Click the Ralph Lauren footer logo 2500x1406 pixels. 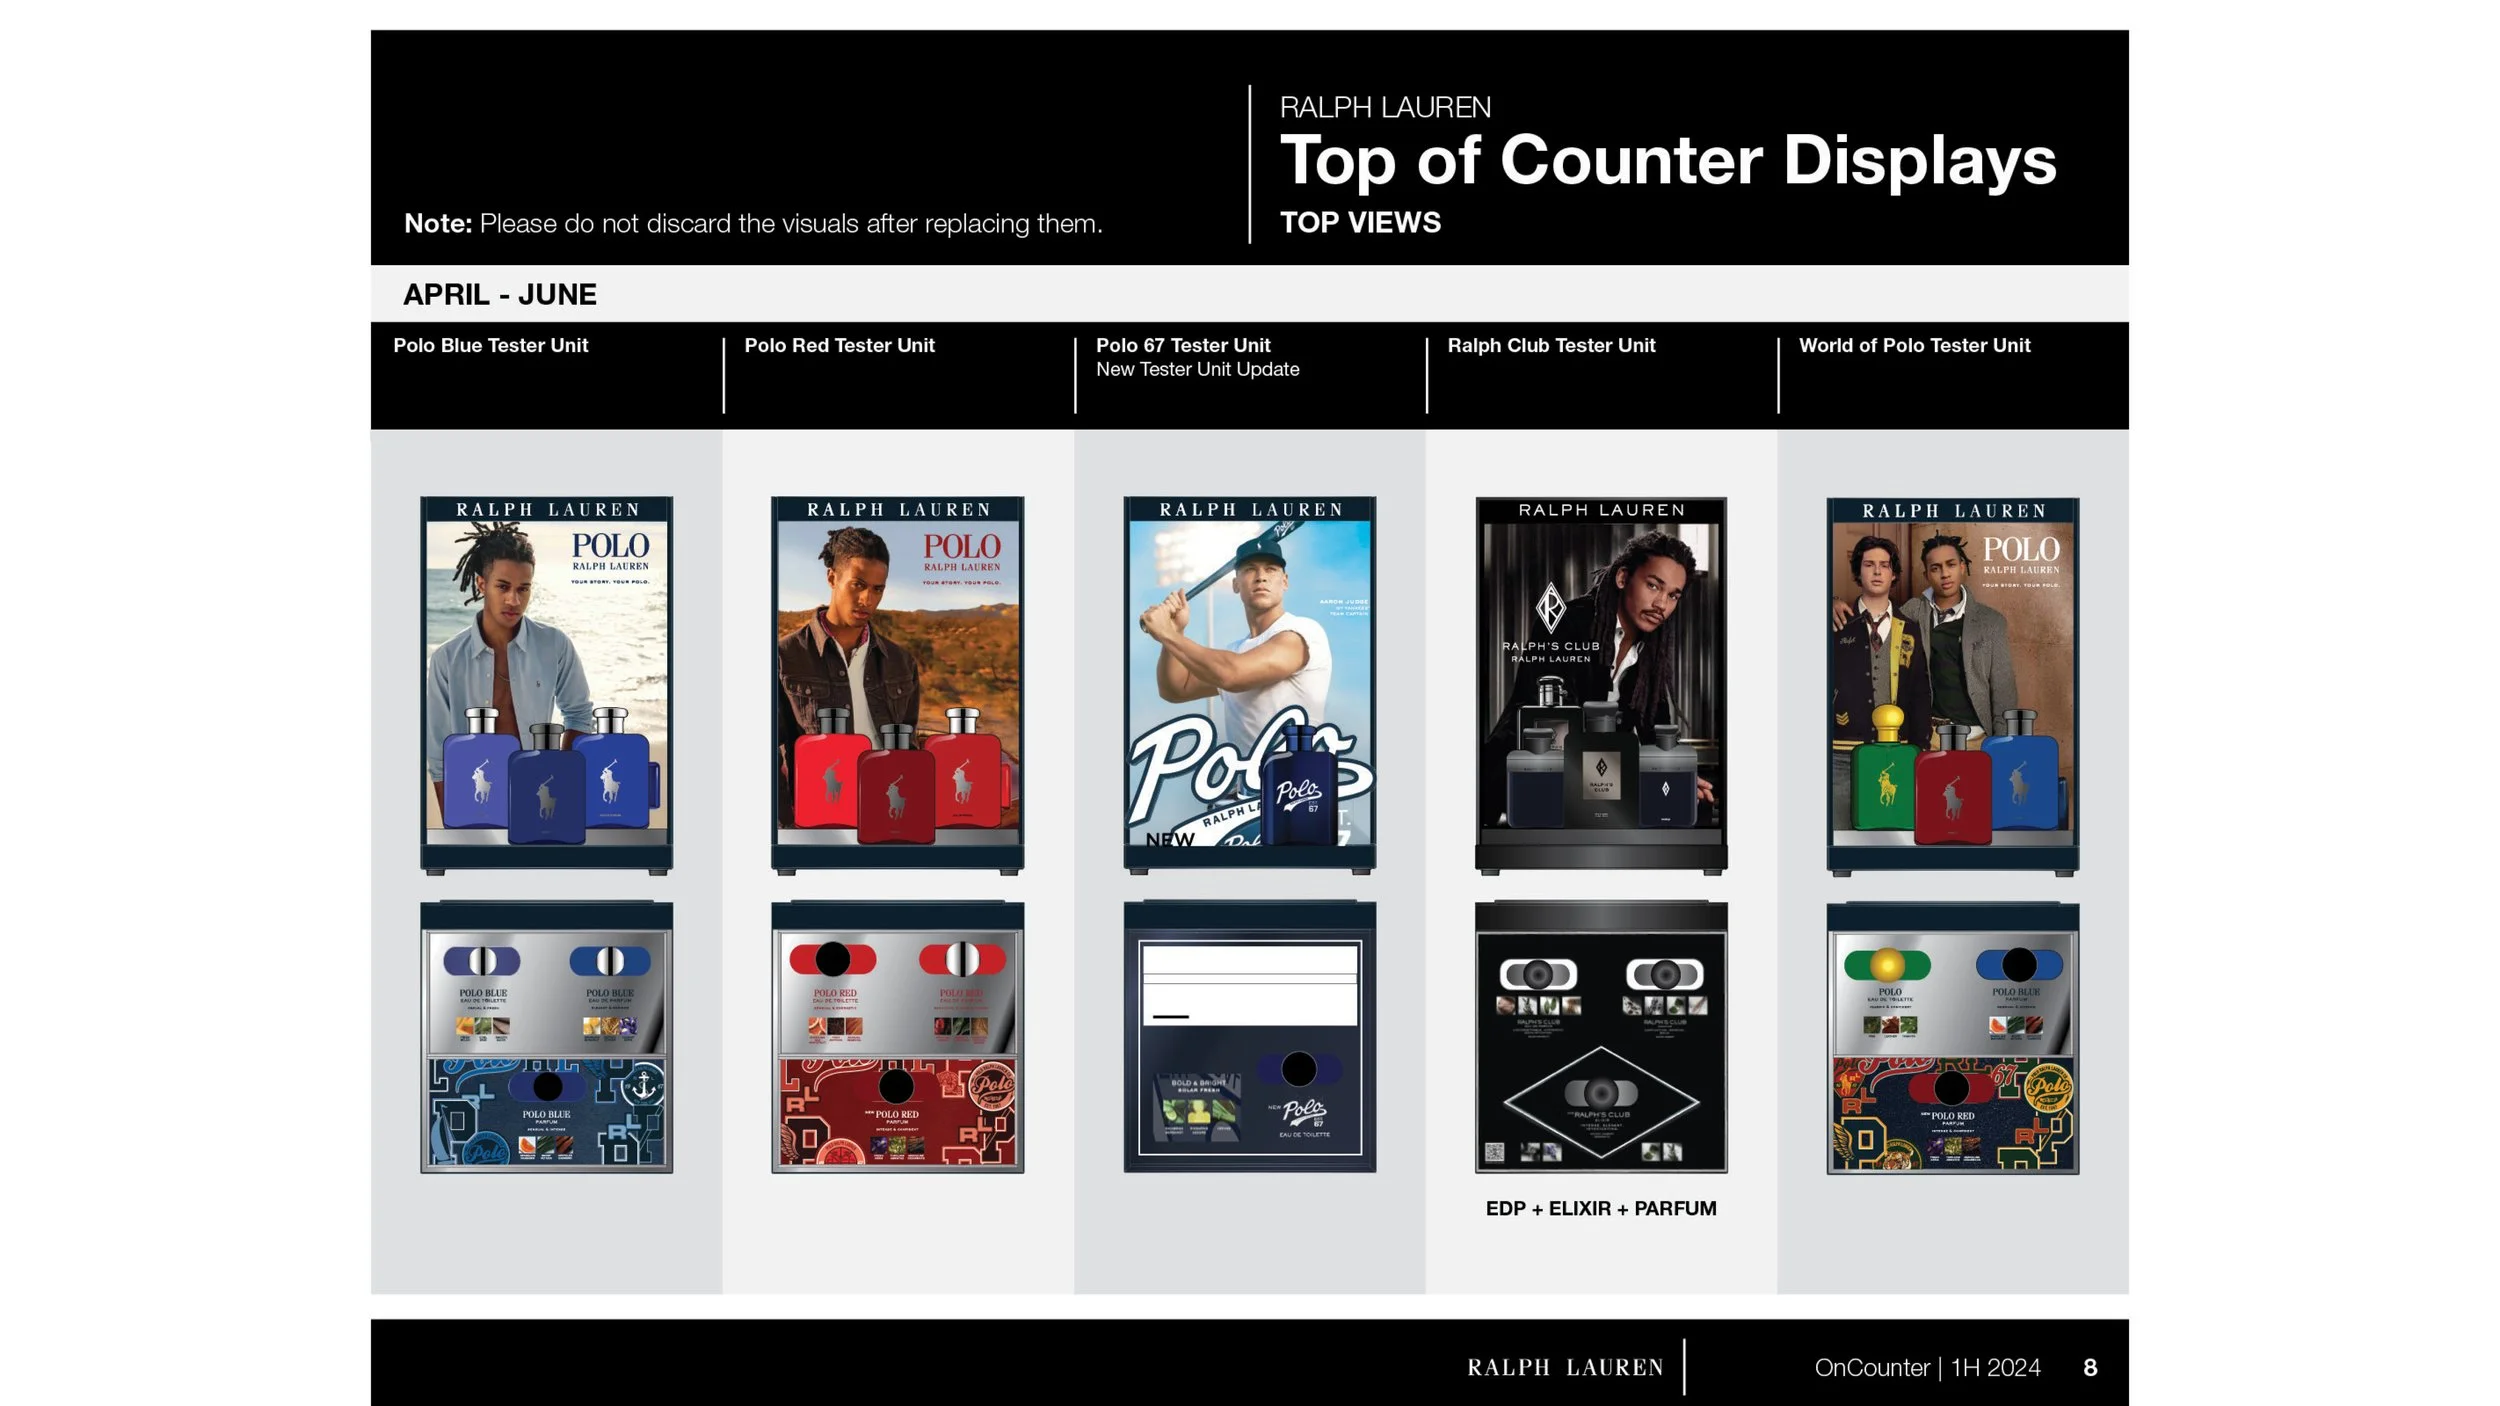coord(1565,1367)
